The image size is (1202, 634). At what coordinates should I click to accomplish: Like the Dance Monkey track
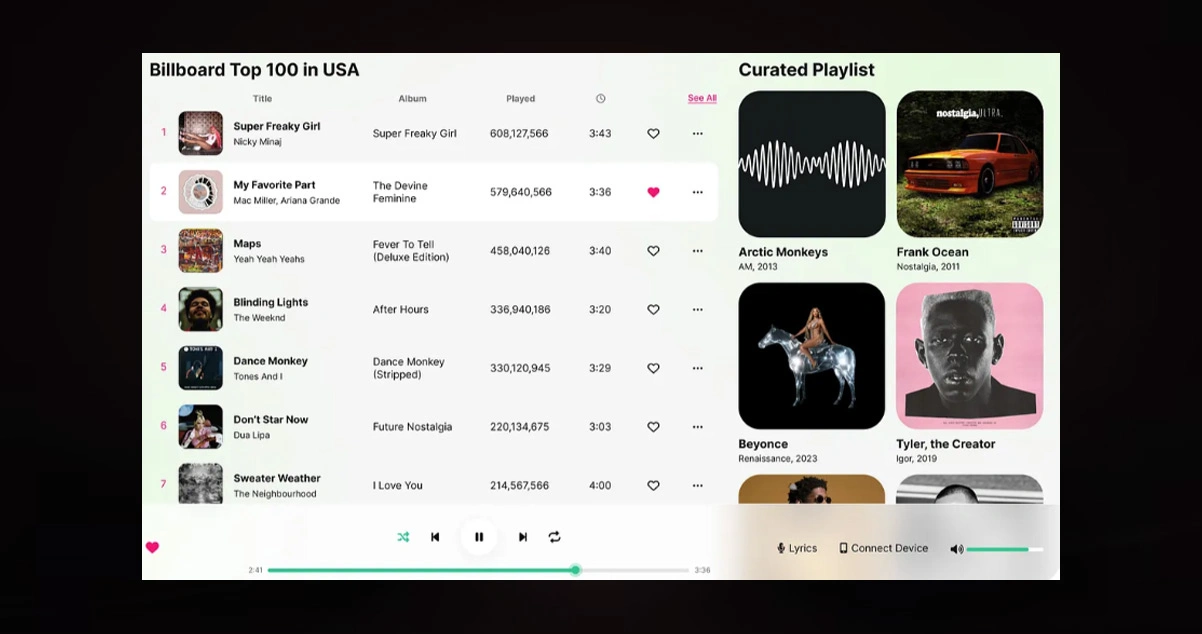click(x=653, y=368)
